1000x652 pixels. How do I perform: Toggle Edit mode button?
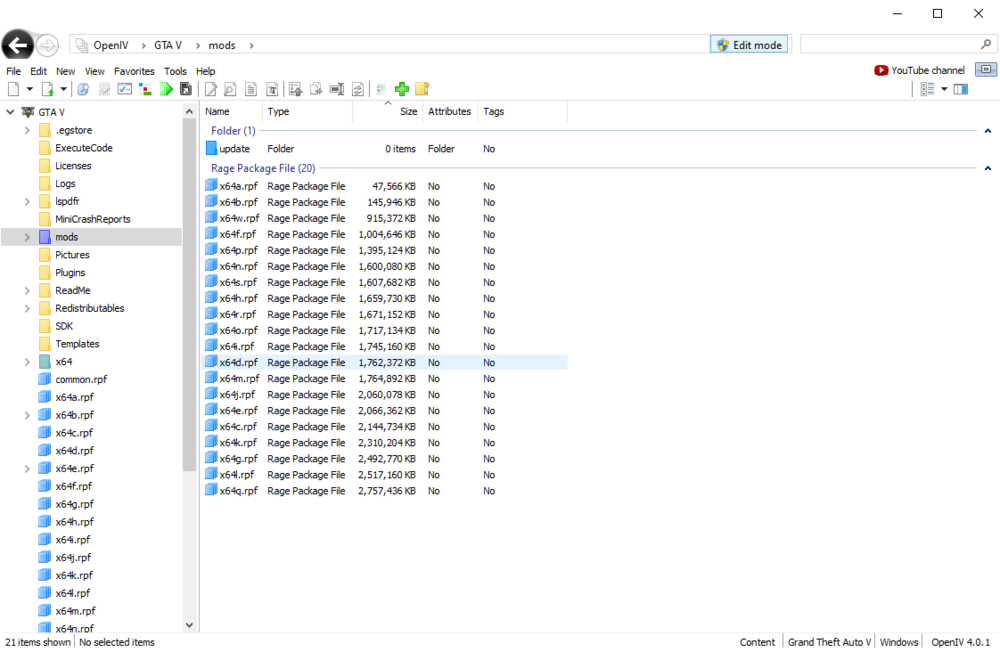749,45
